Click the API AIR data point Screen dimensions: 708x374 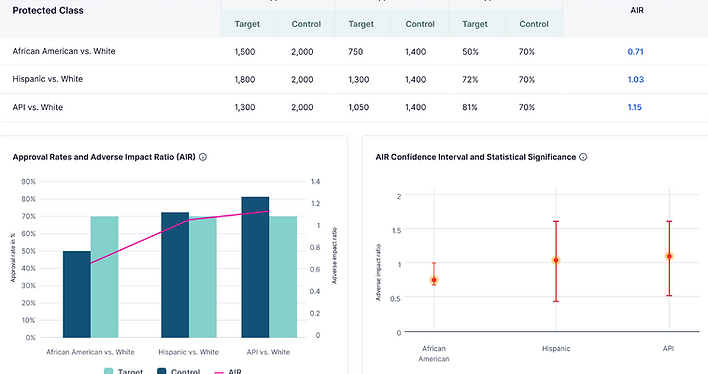(669, 256)
